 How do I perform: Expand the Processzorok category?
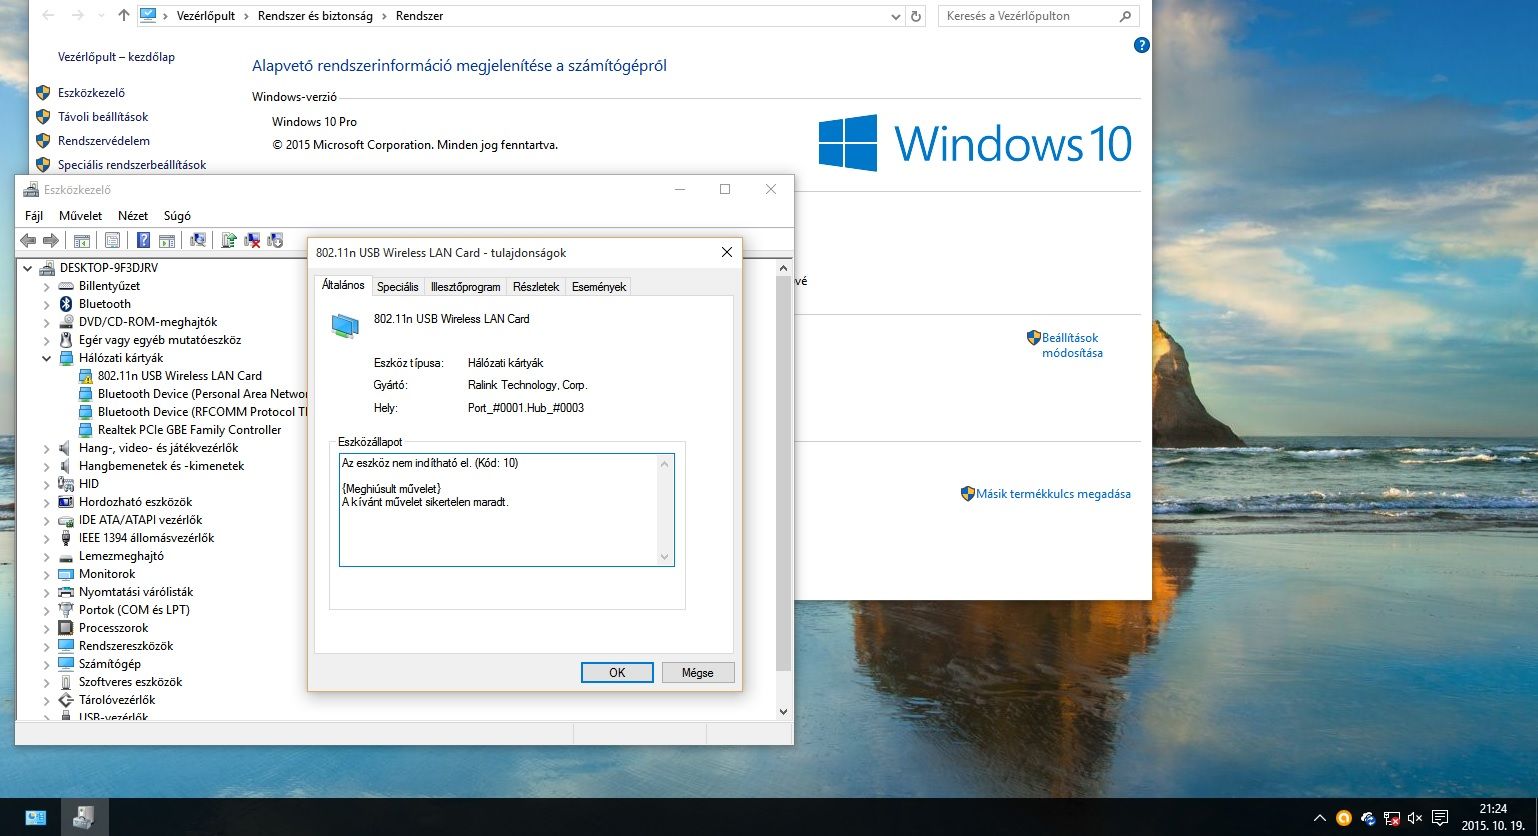(46, 628)
